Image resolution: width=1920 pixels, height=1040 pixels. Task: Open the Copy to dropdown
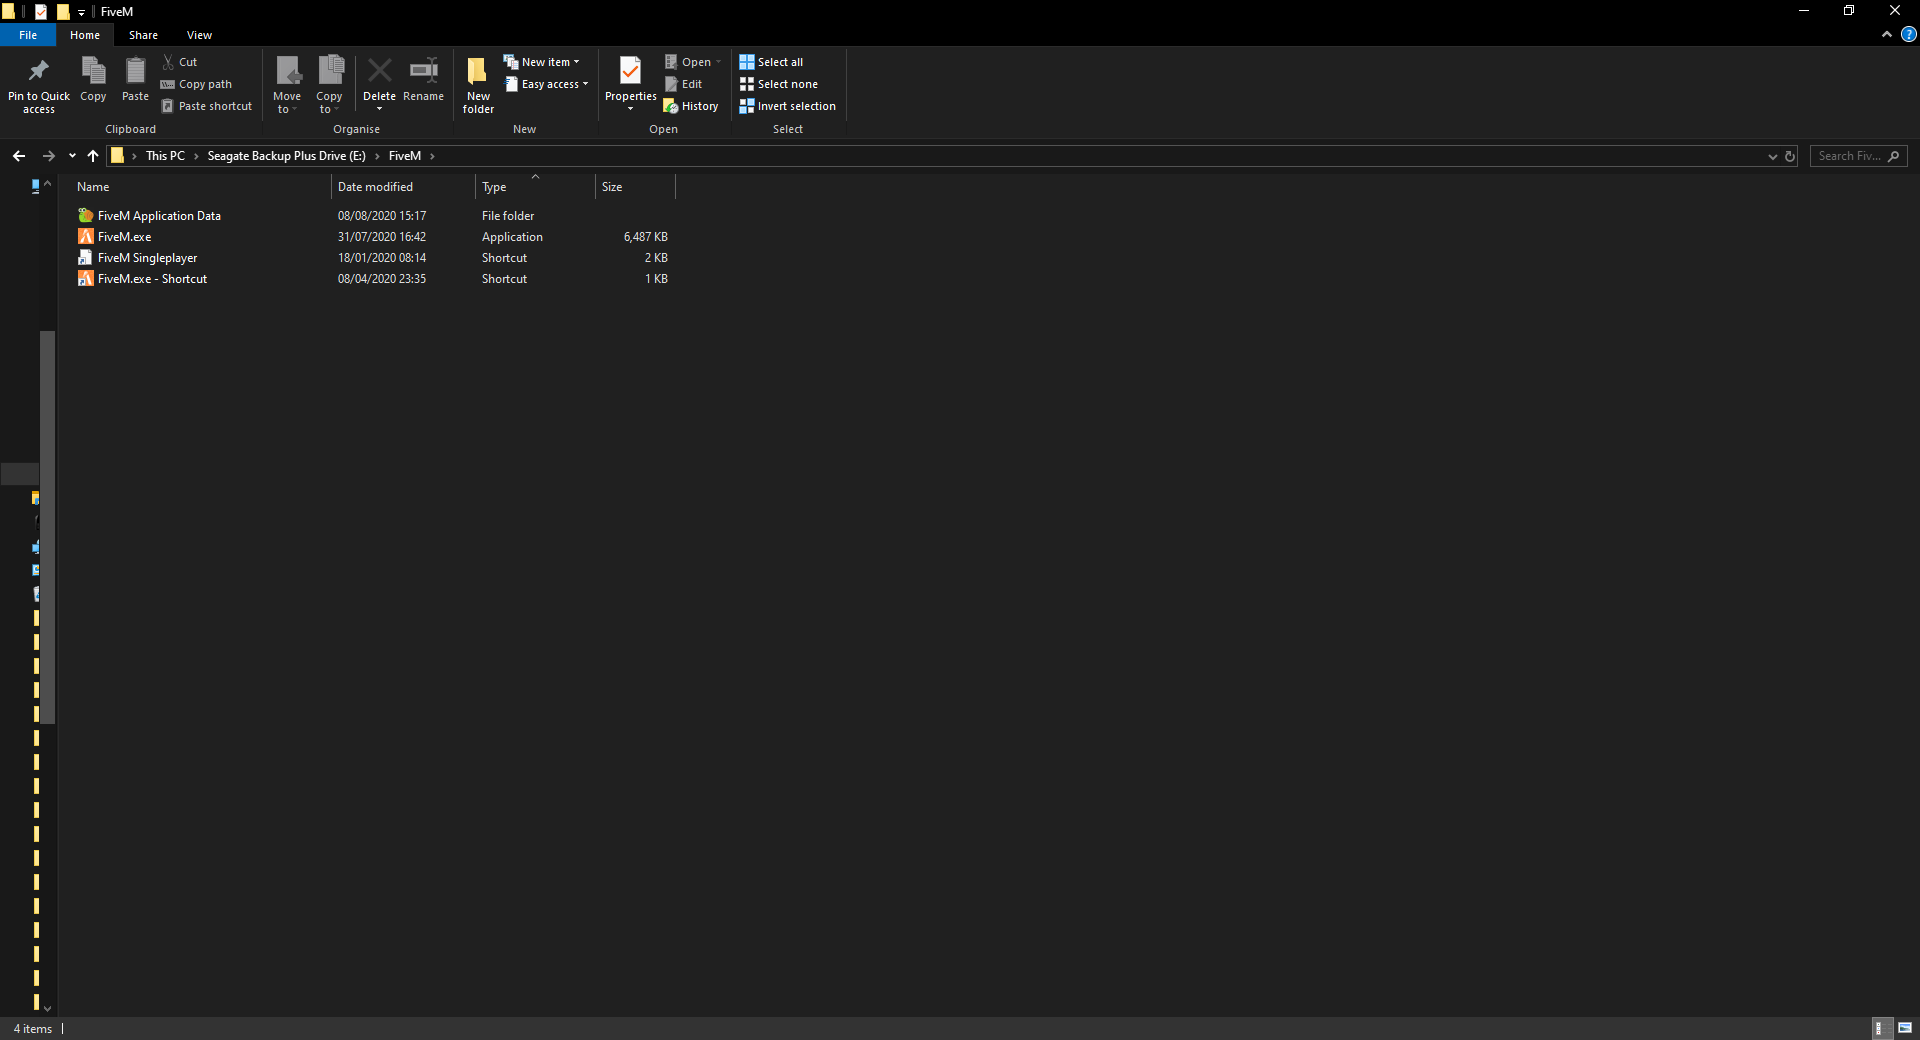(329, 84)
